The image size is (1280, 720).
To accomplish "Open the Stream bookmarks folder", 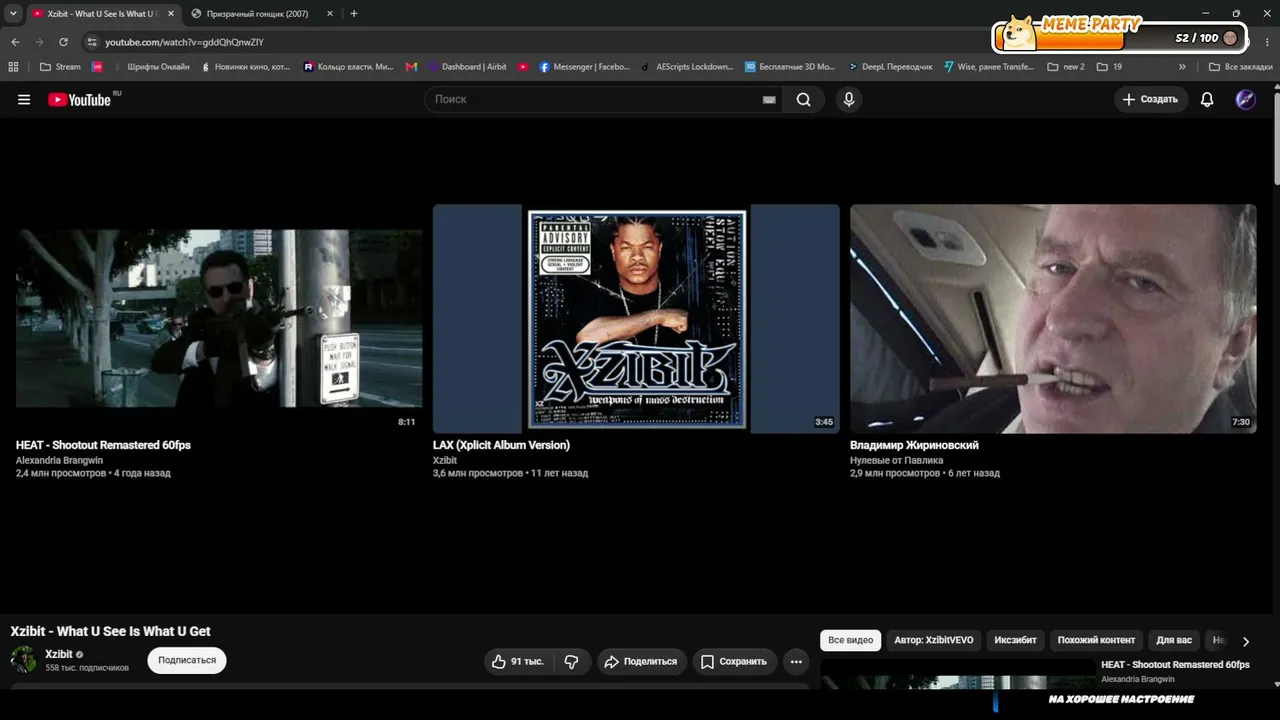I will pyautogui.click(x=60, y=67).
